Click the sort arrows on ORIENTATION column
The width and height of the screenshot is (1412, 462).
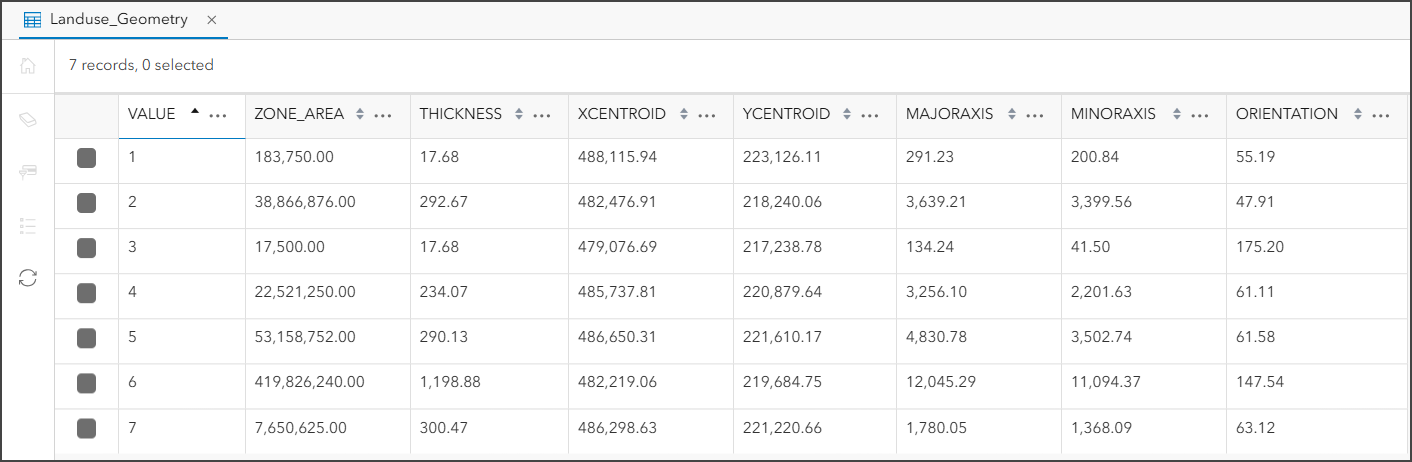click(x=1357, y=115)
